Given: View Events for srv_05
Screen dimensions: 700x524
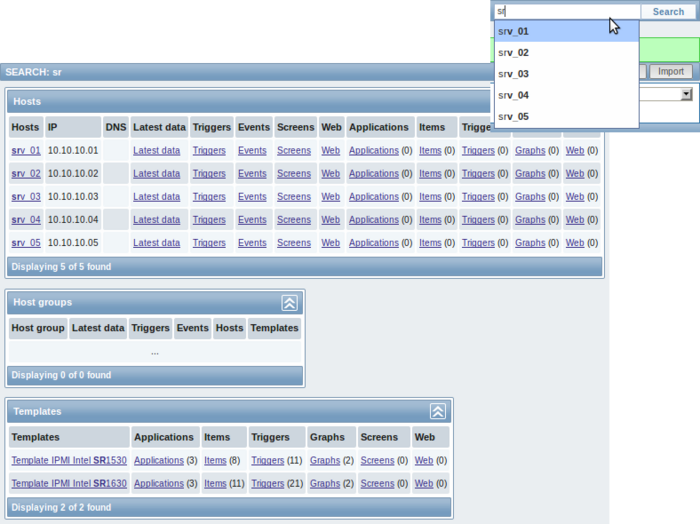Looking at the screenshot, I should coord(252,243).
